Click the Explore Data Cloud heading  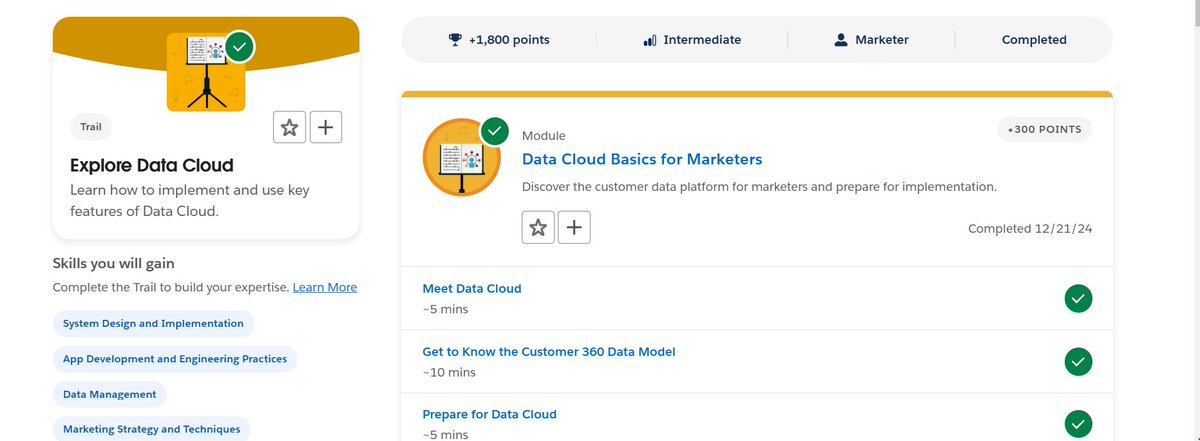click(x=152, y=165)
